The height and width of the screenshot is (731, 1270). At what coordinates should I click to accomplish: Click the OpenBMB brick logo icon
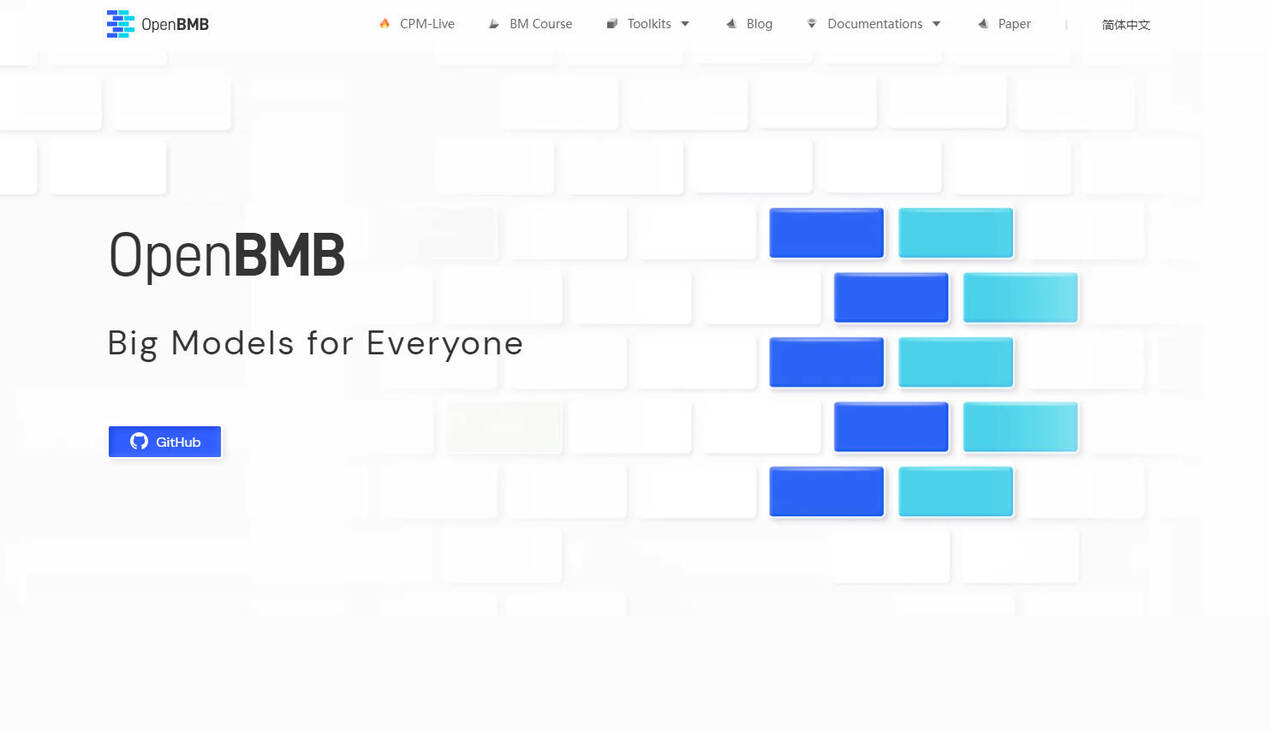pos(120,24)
